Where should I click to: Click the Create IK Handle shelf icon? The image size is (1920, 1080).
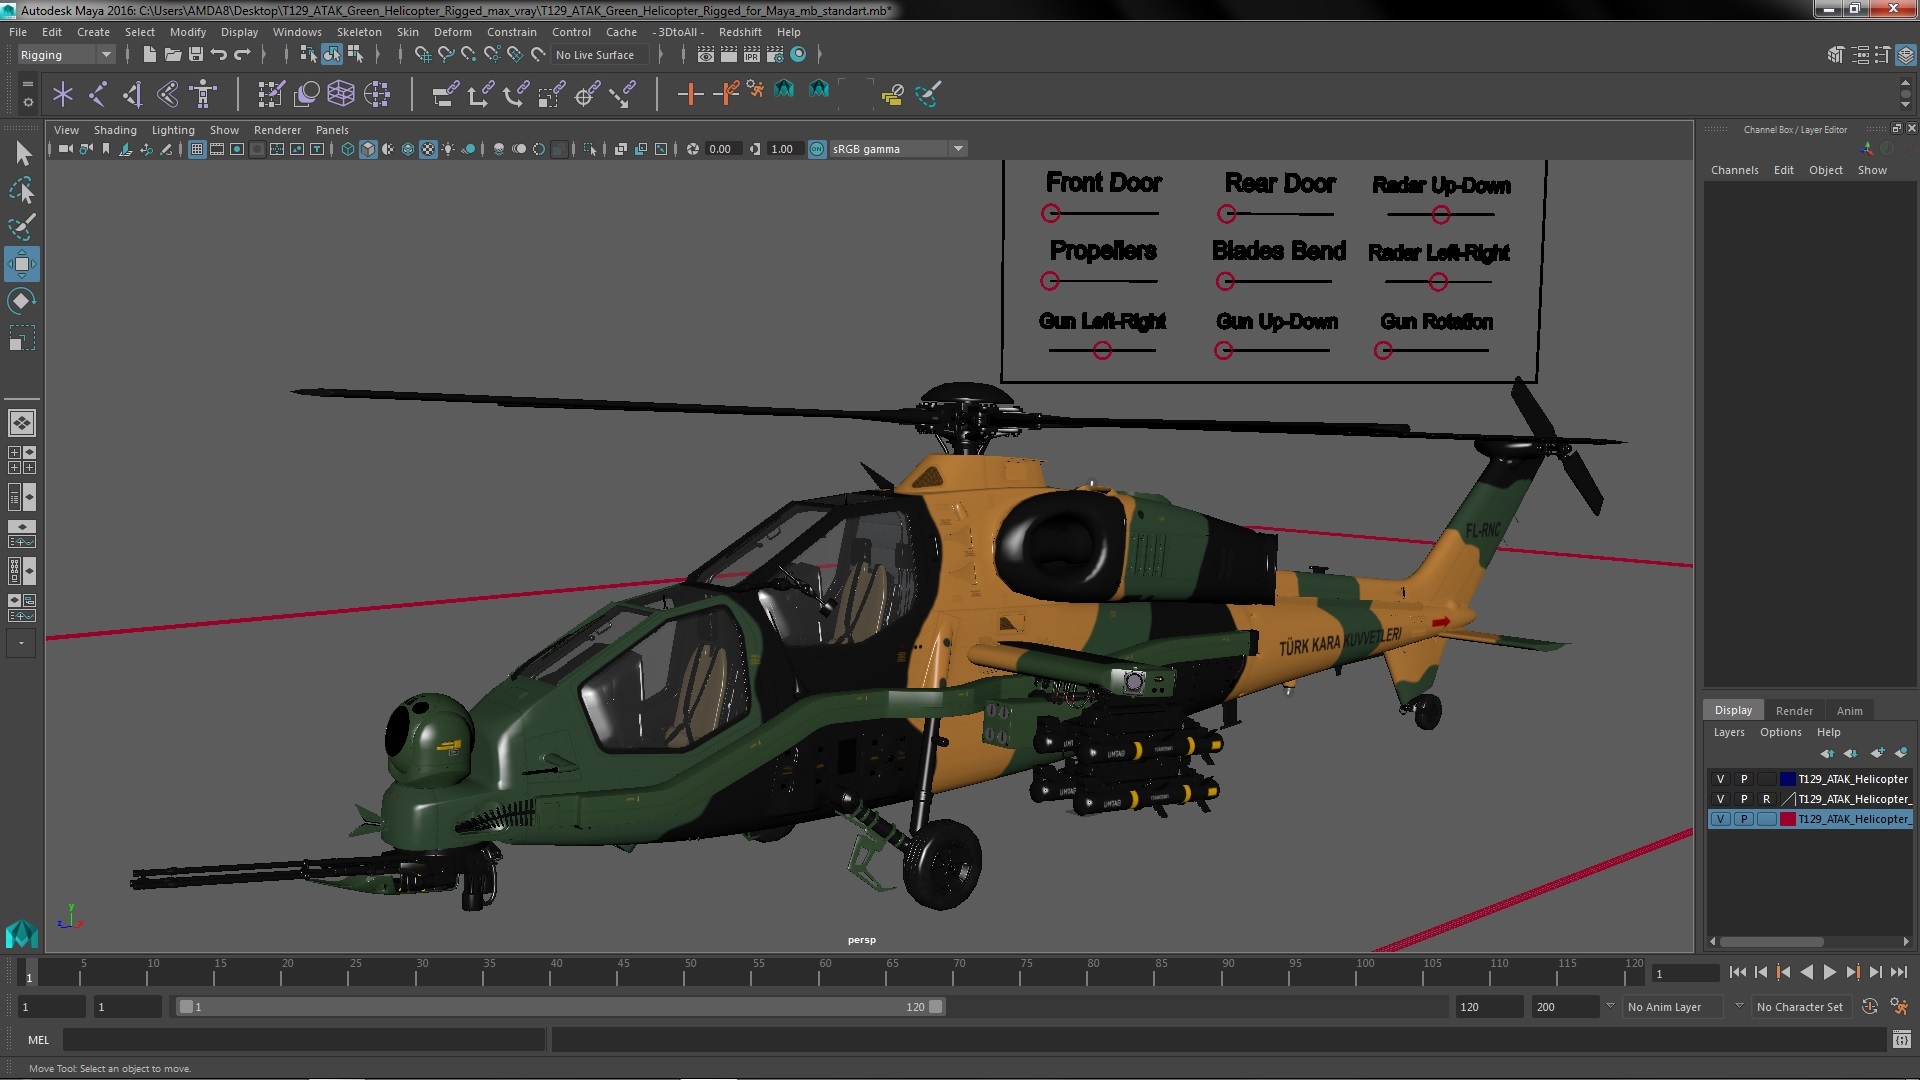(133, 95)
